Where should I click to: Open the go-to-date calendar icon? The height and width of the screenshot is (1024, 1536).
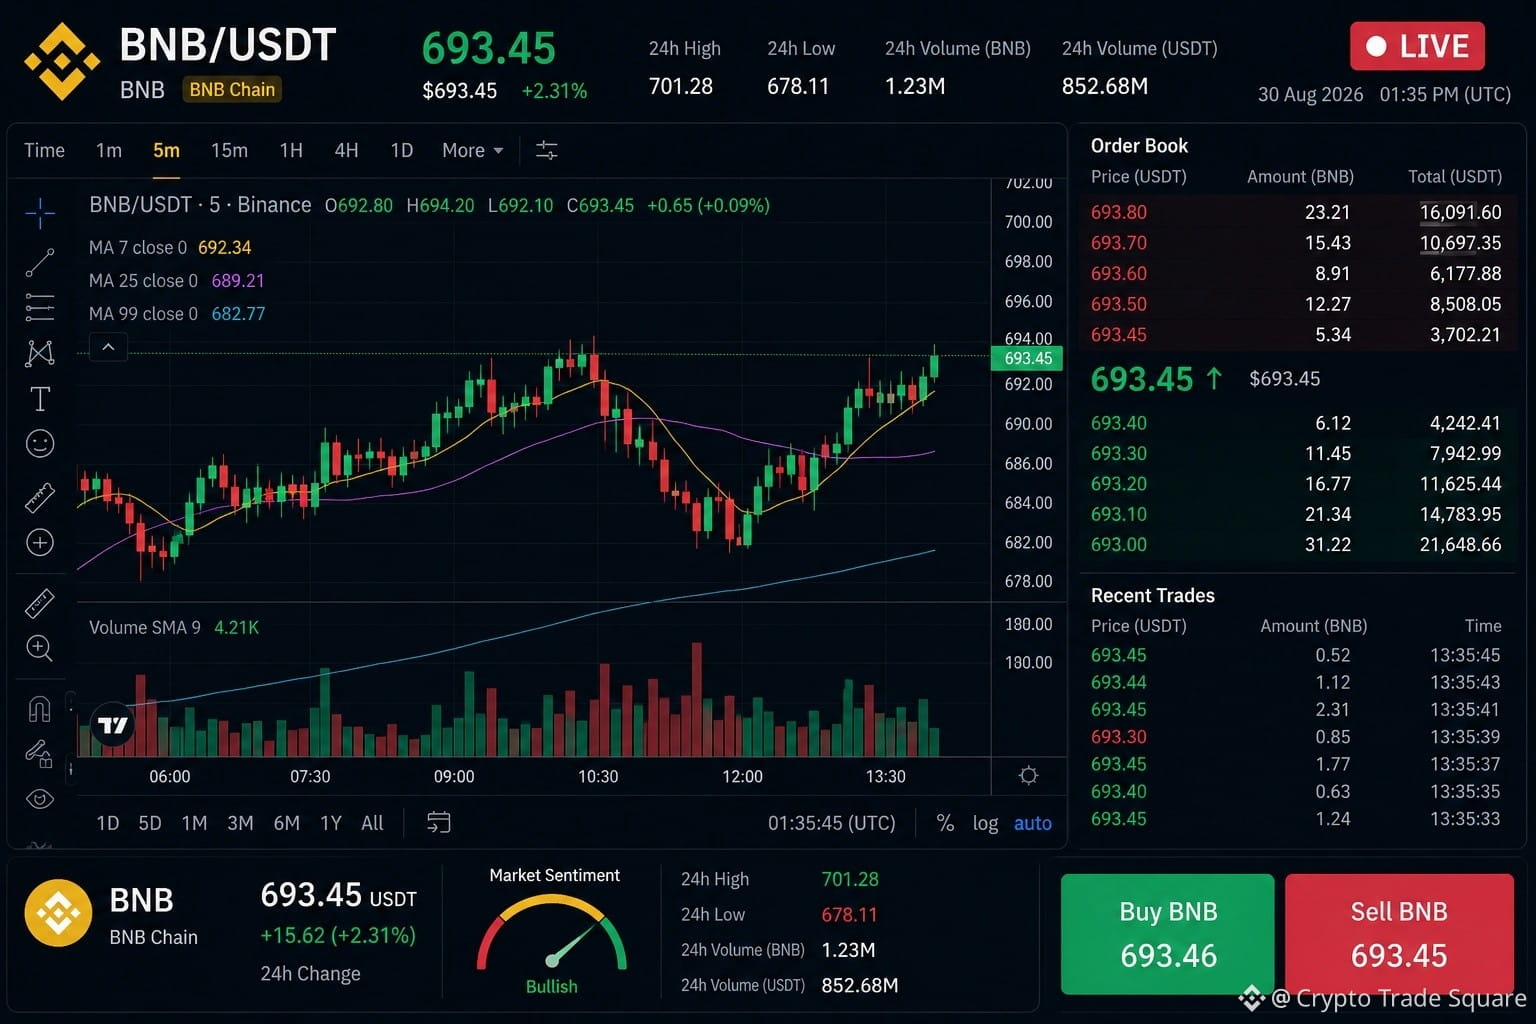pyautogui.click(x=439, y=822)
